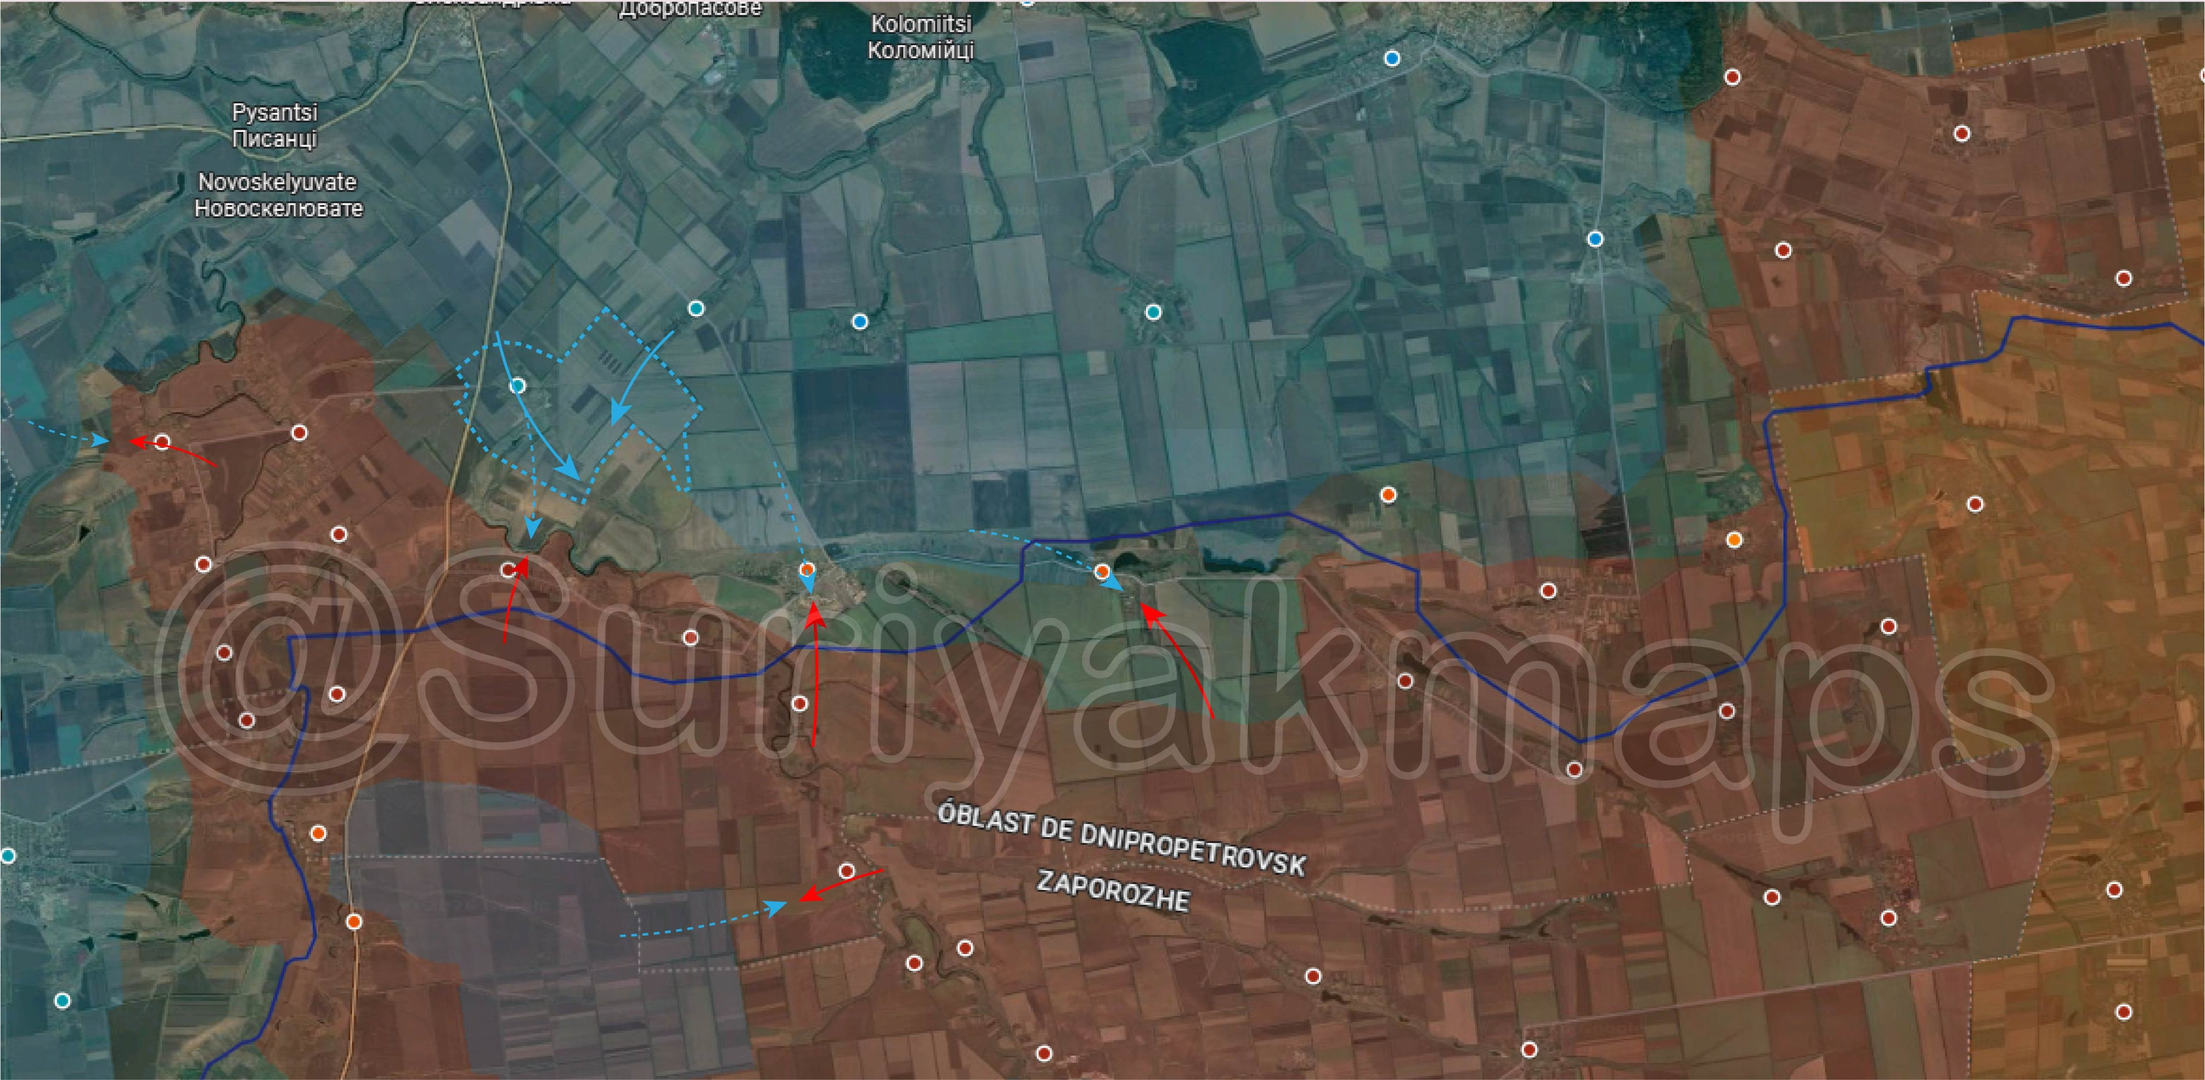Click the orange marker at the rightmost red arrow's tip
This screenshot has width=2205, height=1080.
[1101, 571]
